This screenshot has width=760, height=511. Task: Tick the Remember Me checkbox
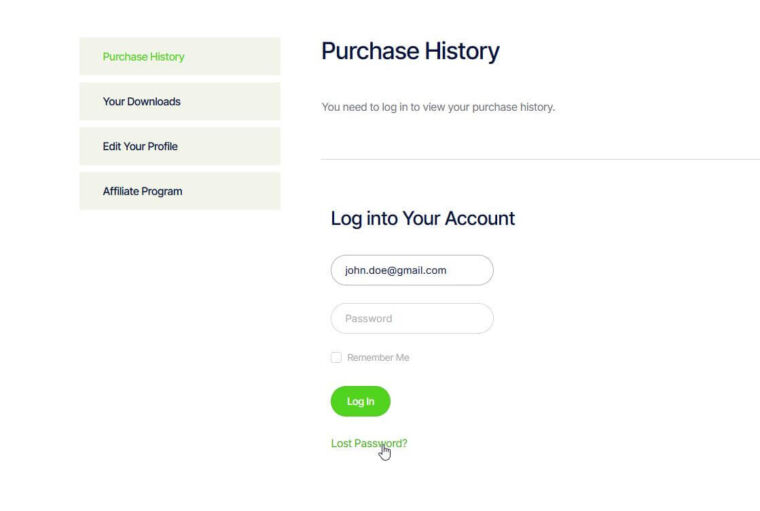click(336, 357)
